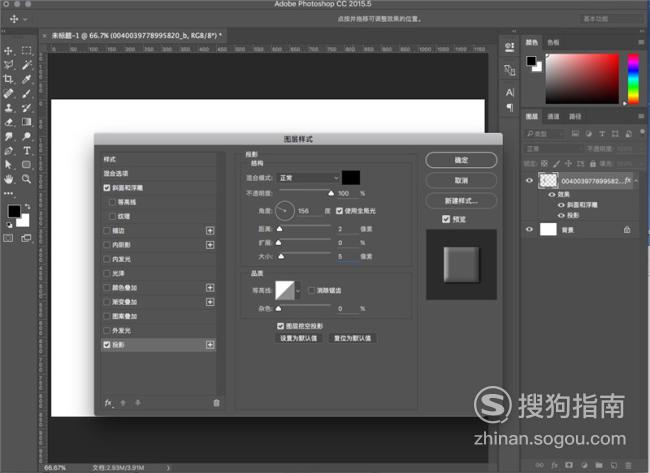Screen dimensions: 650x473
Task: Hide 斜面和浮雕 effect eye in Layers panel
Action: pyautogui.click(x=561, y=205)
